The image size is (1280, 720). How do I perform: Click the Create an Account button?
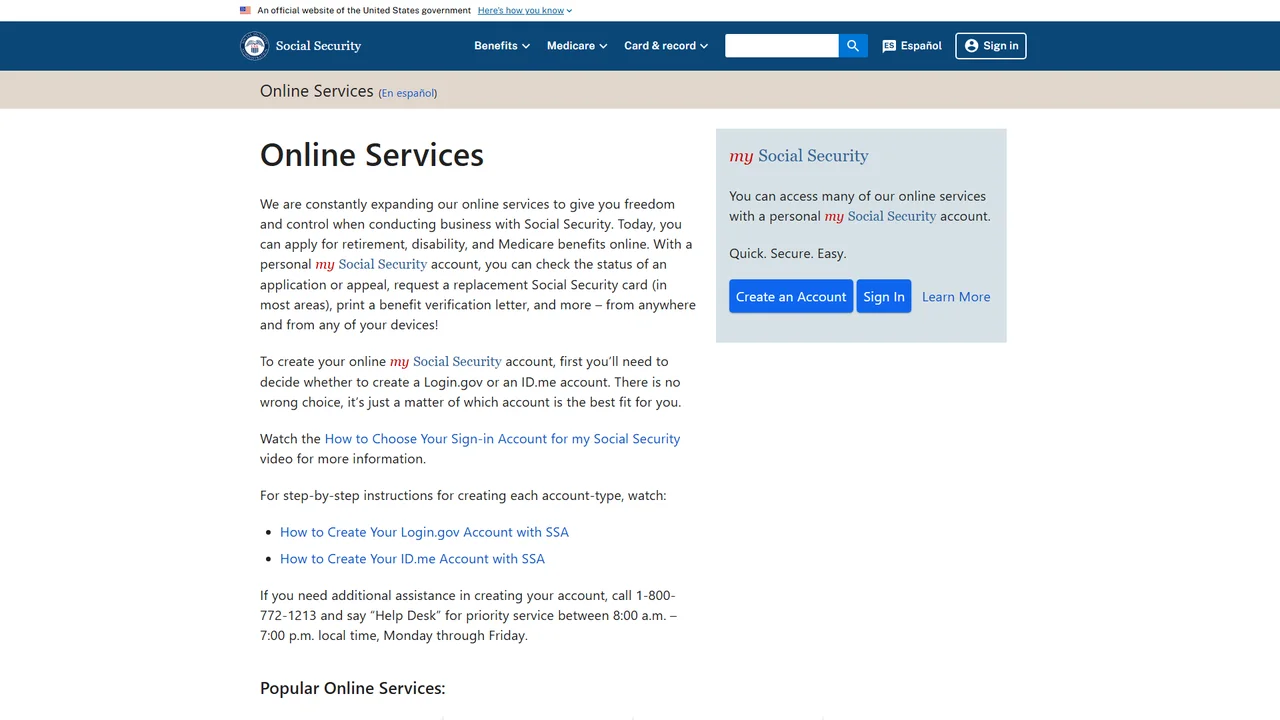[791, 297]
